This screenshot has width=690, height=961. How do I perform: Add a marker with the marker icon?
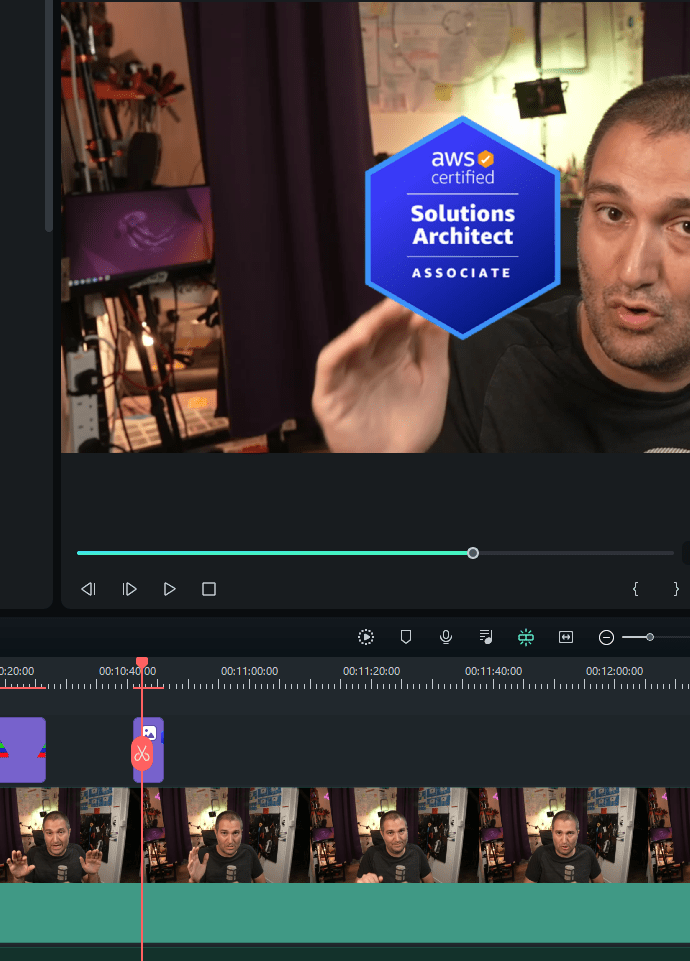click(x=406, y=637)
